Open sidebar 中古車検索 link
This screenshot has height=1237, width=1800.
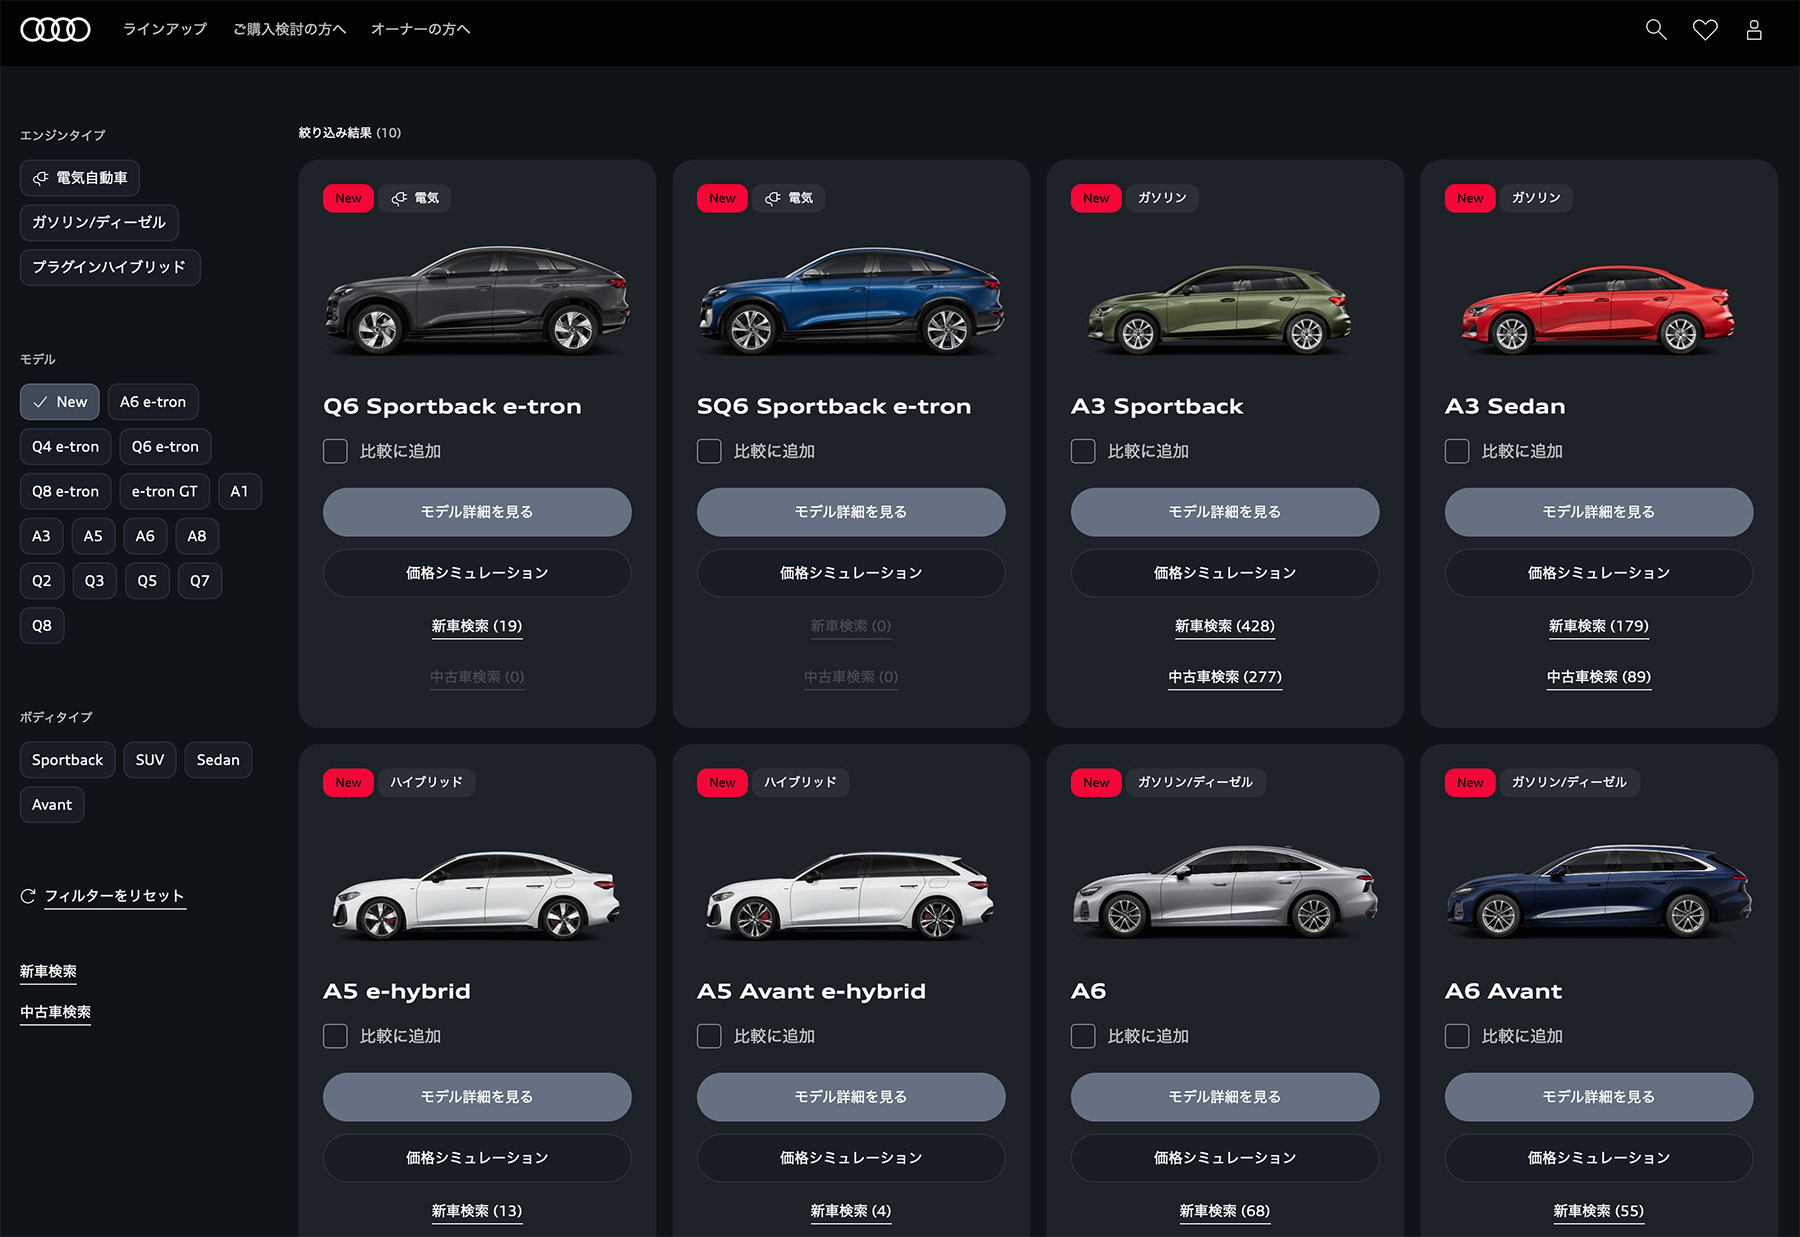[x=55, y=1012]
